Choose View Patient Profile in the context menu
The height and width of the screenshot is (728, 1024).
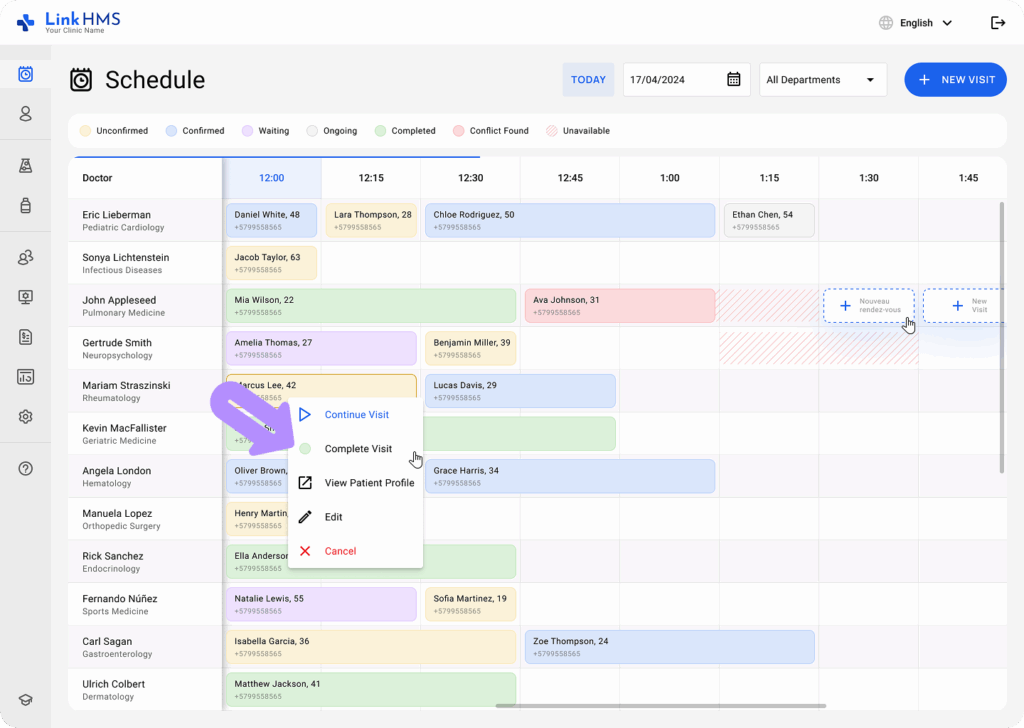click(368, 483)
